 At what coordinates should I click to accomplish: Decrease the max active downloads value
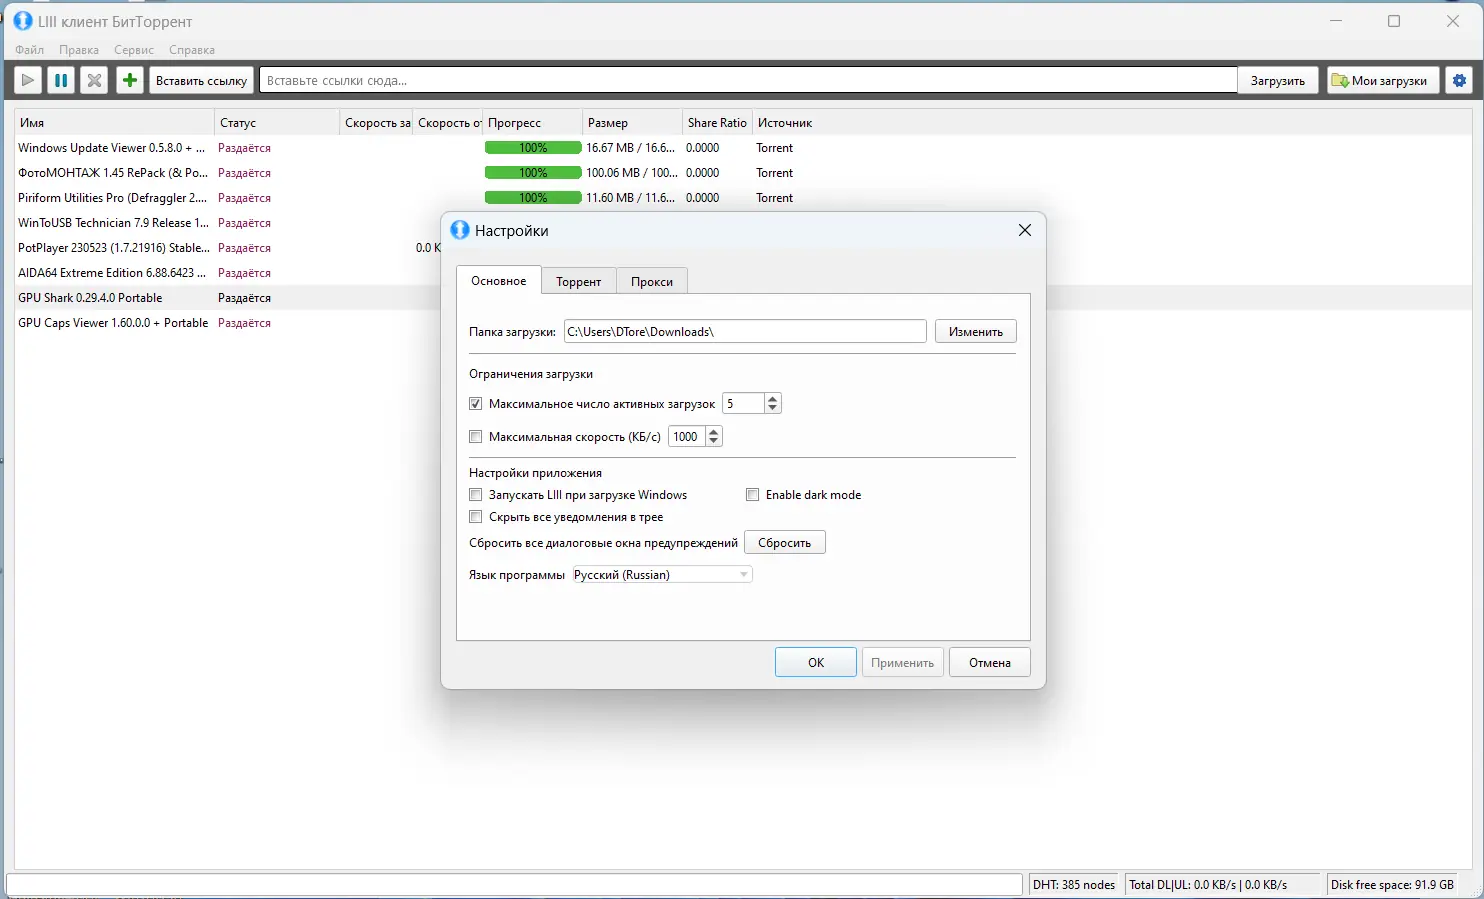pyautogui.click(x=772, y=408)
